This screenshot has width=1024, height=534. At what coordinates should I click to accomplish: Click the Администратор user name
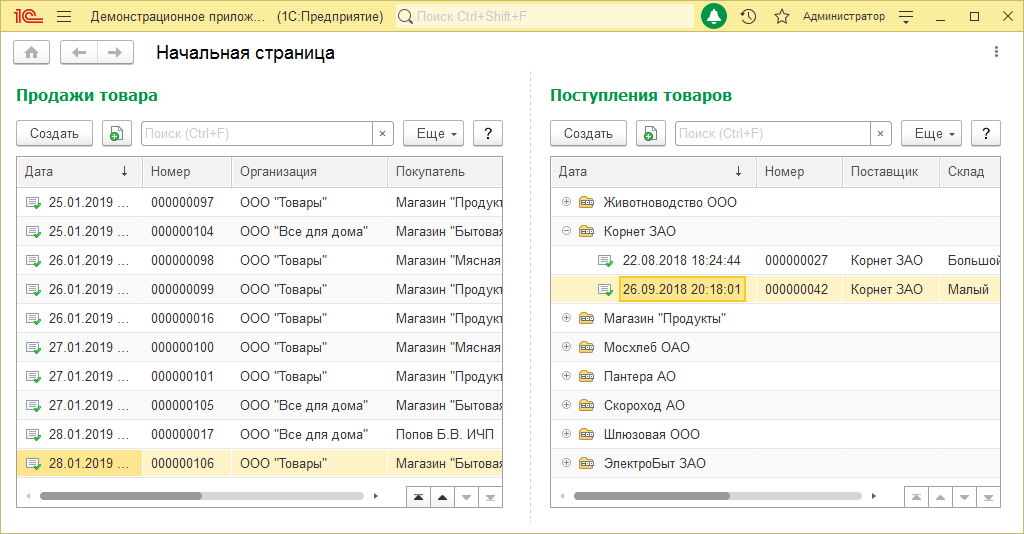(844, 16)
